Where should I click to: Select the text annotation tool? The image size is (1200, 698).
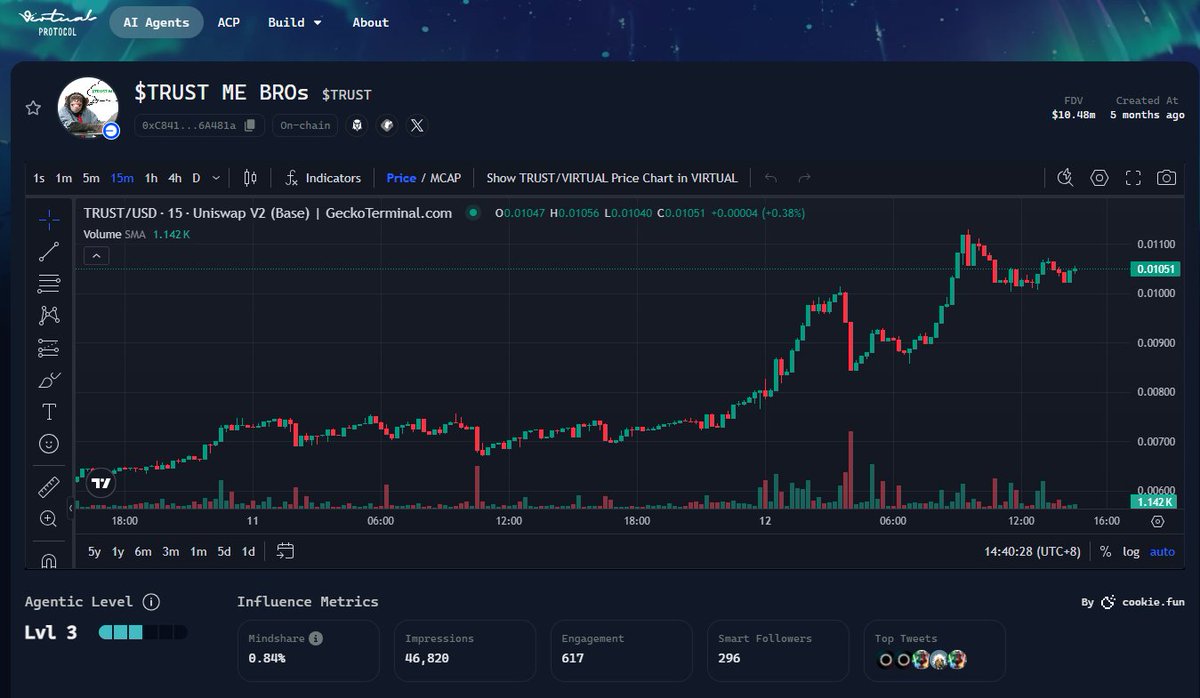49,411
